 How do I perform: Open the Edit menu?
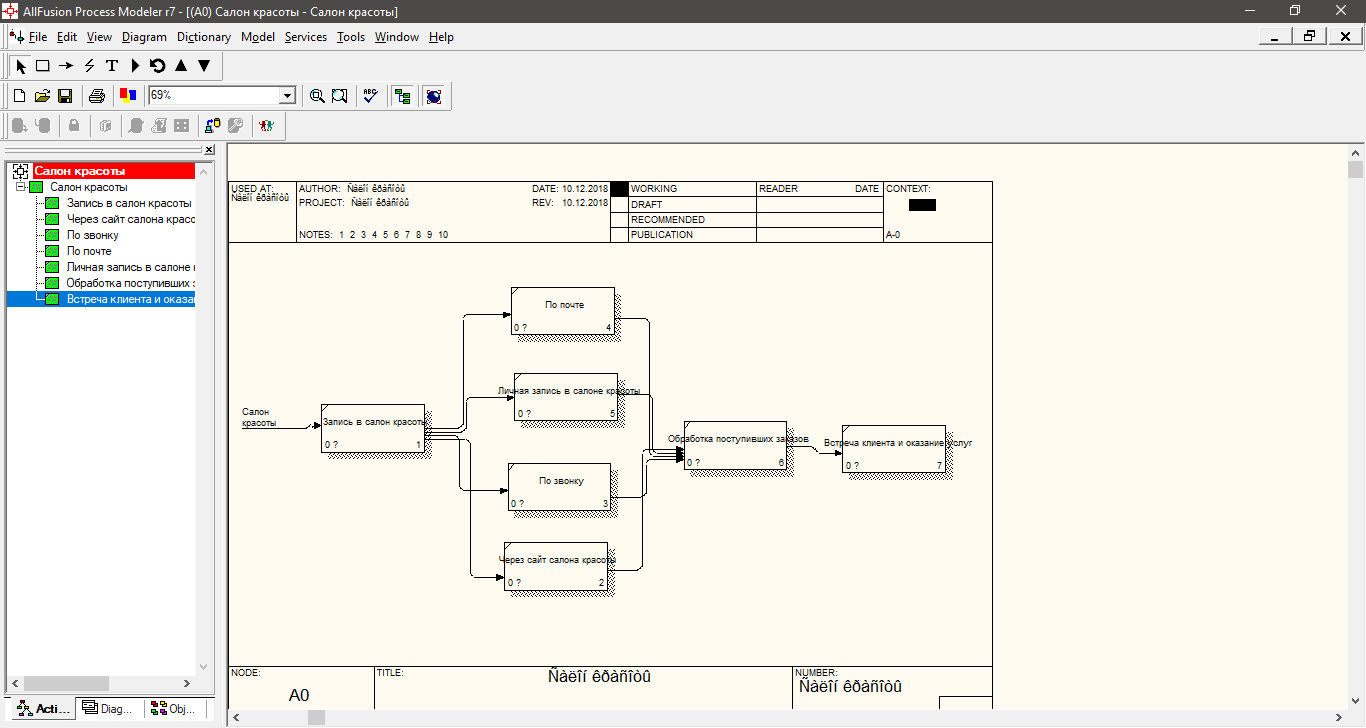(x=67, y=37)
